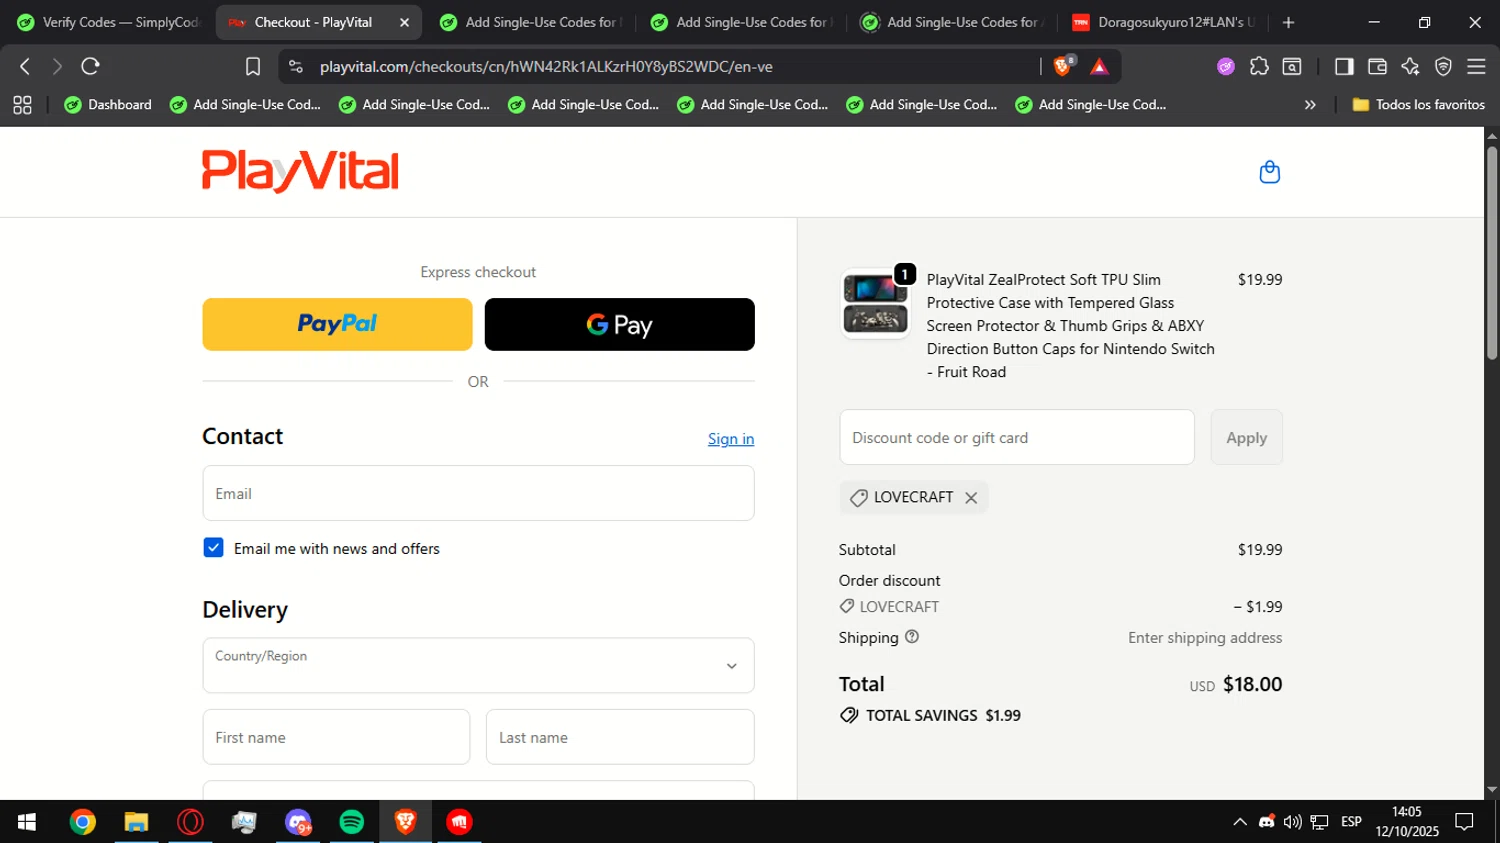Screen dimensions: 1500x843
Task: Click the page vertical scrollbar
Action: (1492, 254)
